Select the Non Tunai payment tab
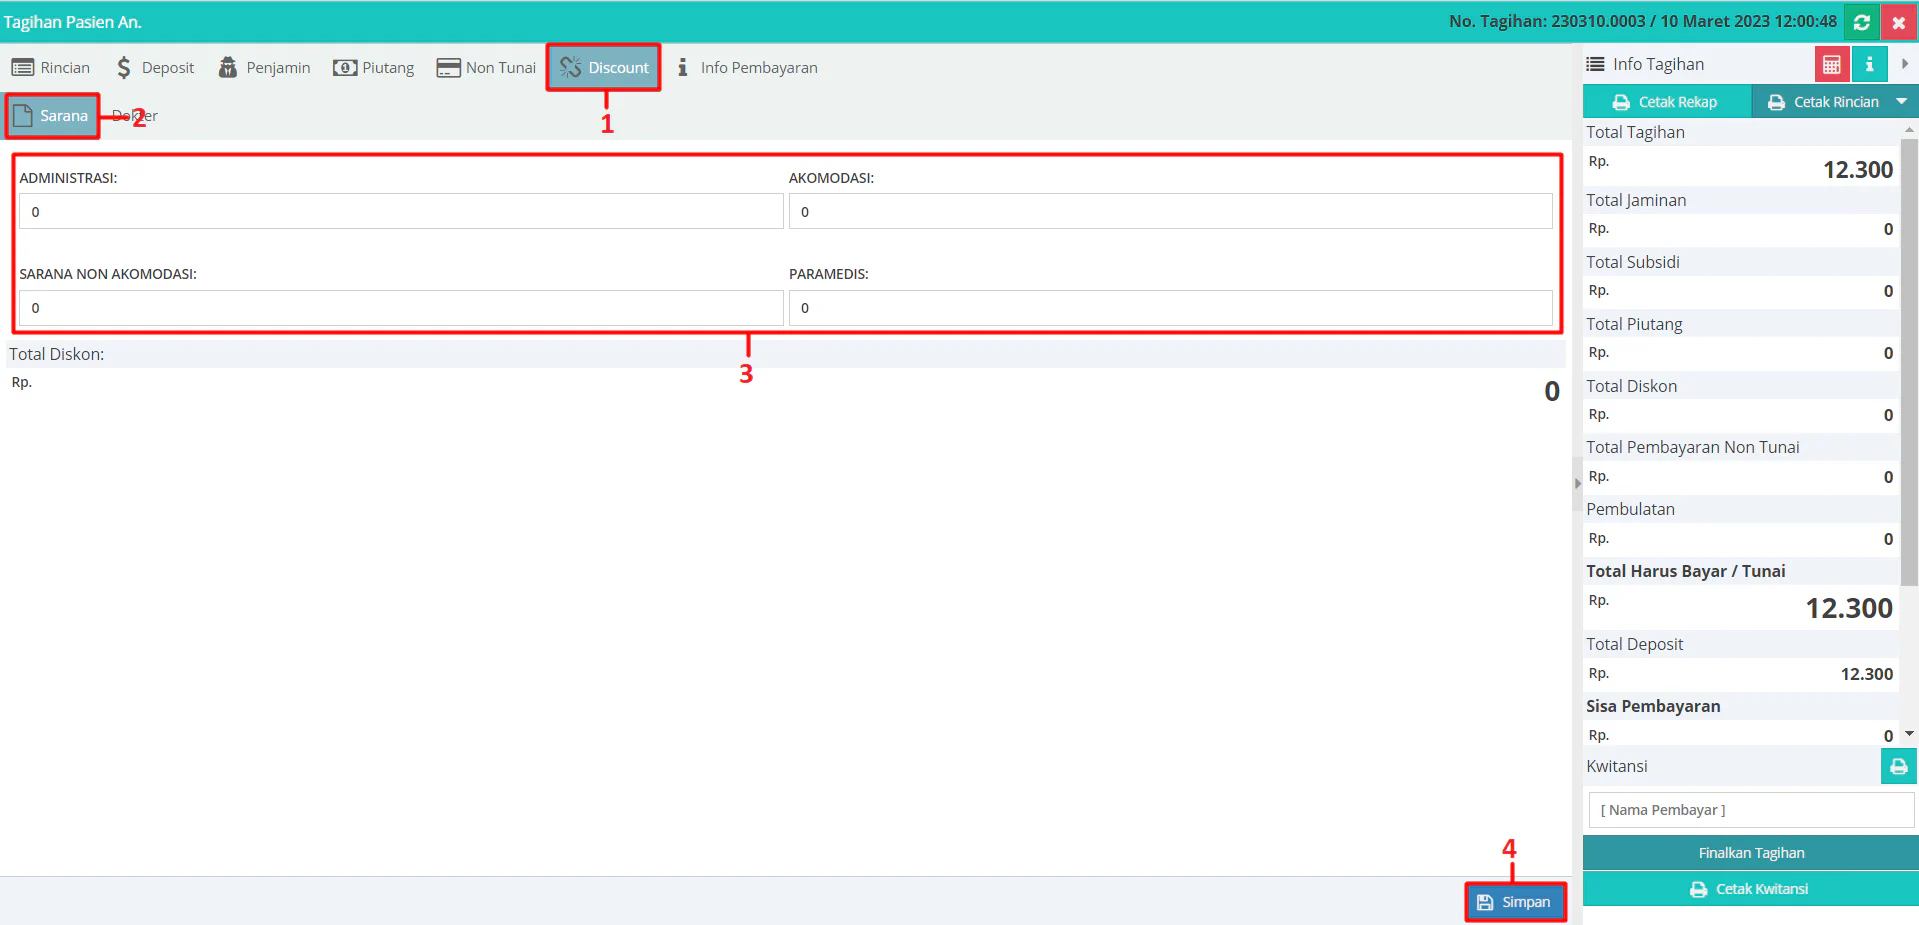The width and height of the screenshot is (1919, 925). [x=487, y=68]
